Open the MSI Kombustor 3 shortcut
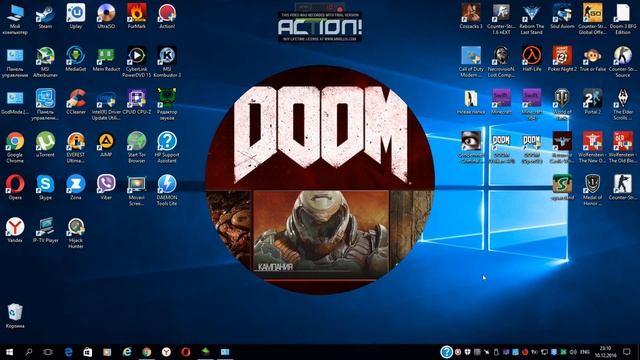Viewport: 640px width, 360px height. click(167, 62)
